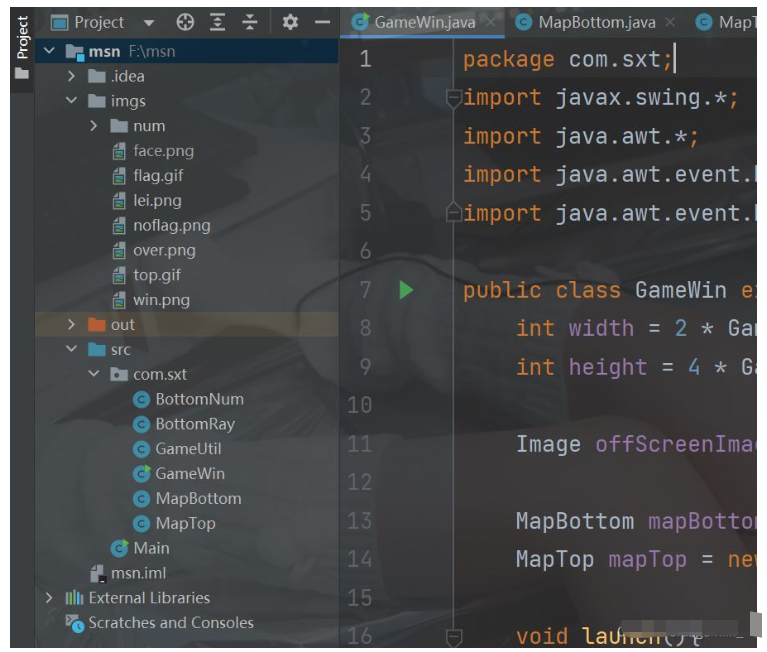
Task: Click the Expand All icon in Project toolbar
Action: (218, 22)
